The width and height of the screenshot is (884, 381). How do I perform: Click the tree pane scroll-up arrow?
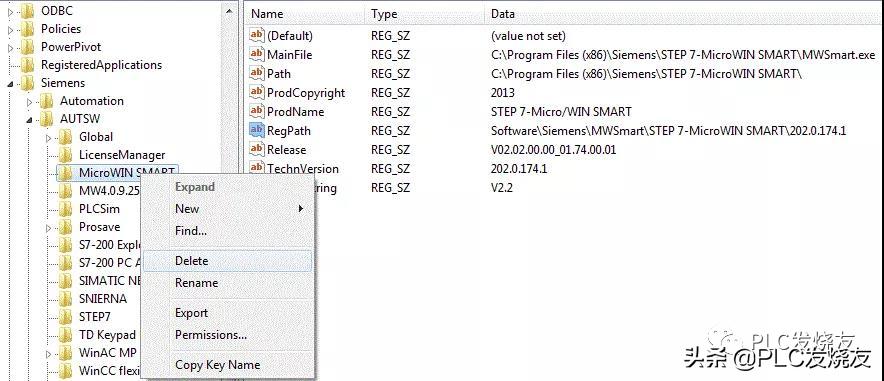228,11
